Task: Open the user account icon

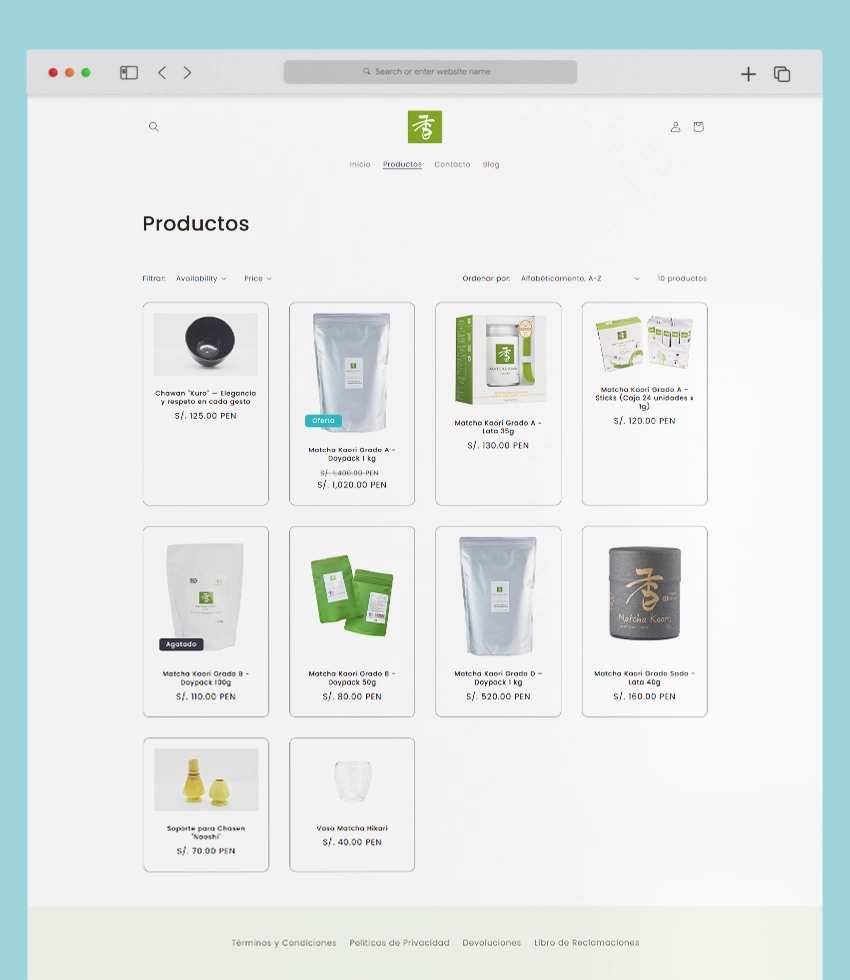Action: pos(675,127)
